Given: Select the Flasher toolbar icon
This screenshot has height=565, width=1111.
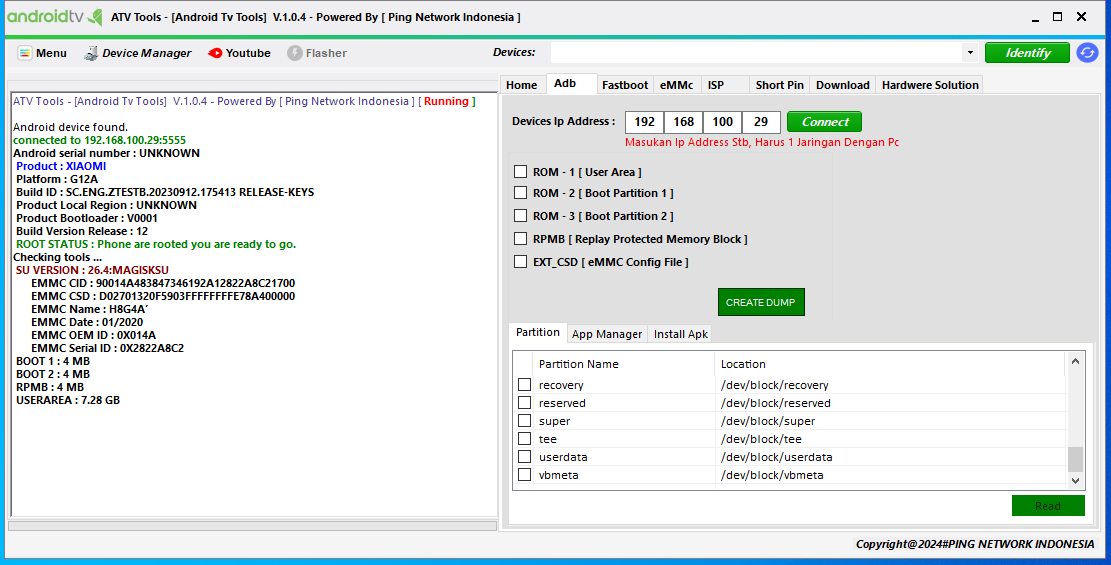Looking at the screenshot, I should [x=295, y=53].
